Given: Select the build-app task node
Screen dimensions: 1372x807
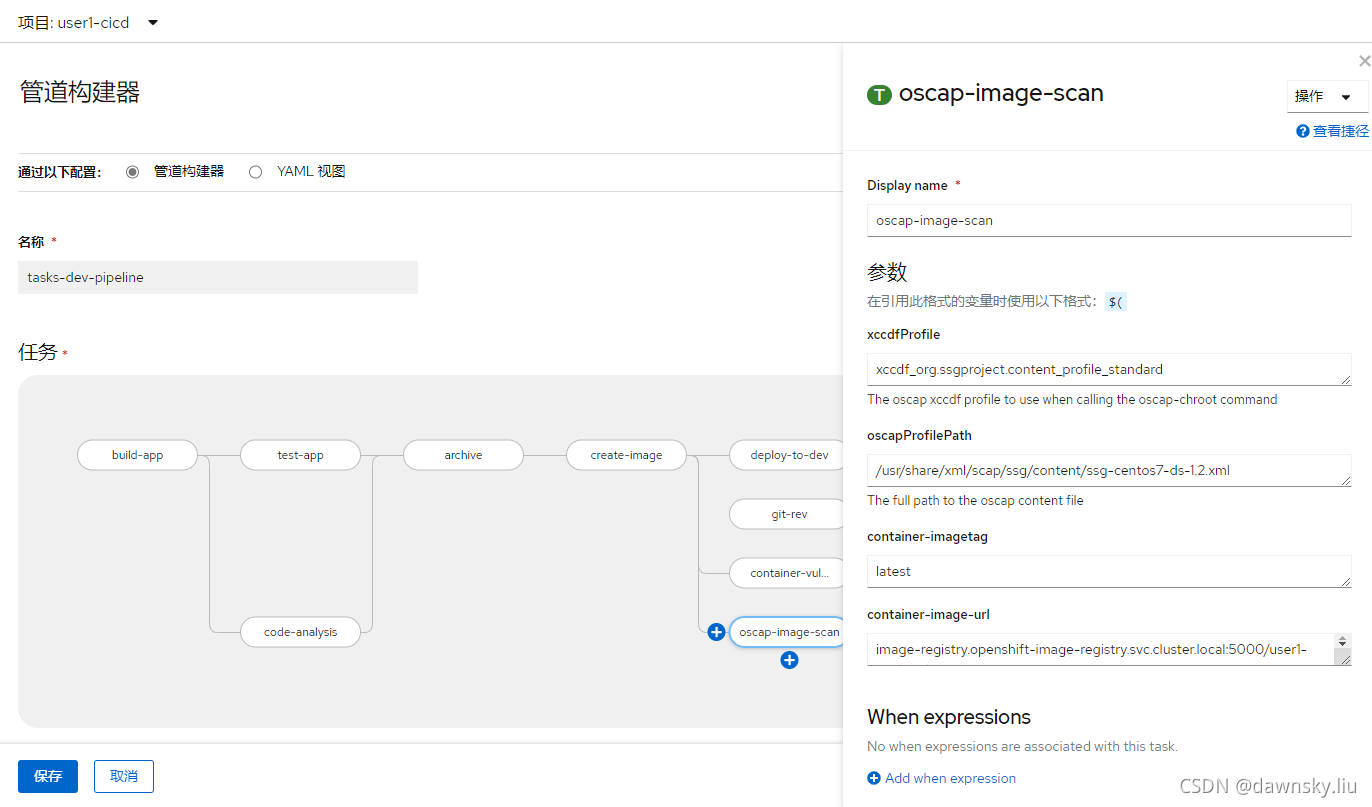Looking at the screenshot, I should (137, 455).
